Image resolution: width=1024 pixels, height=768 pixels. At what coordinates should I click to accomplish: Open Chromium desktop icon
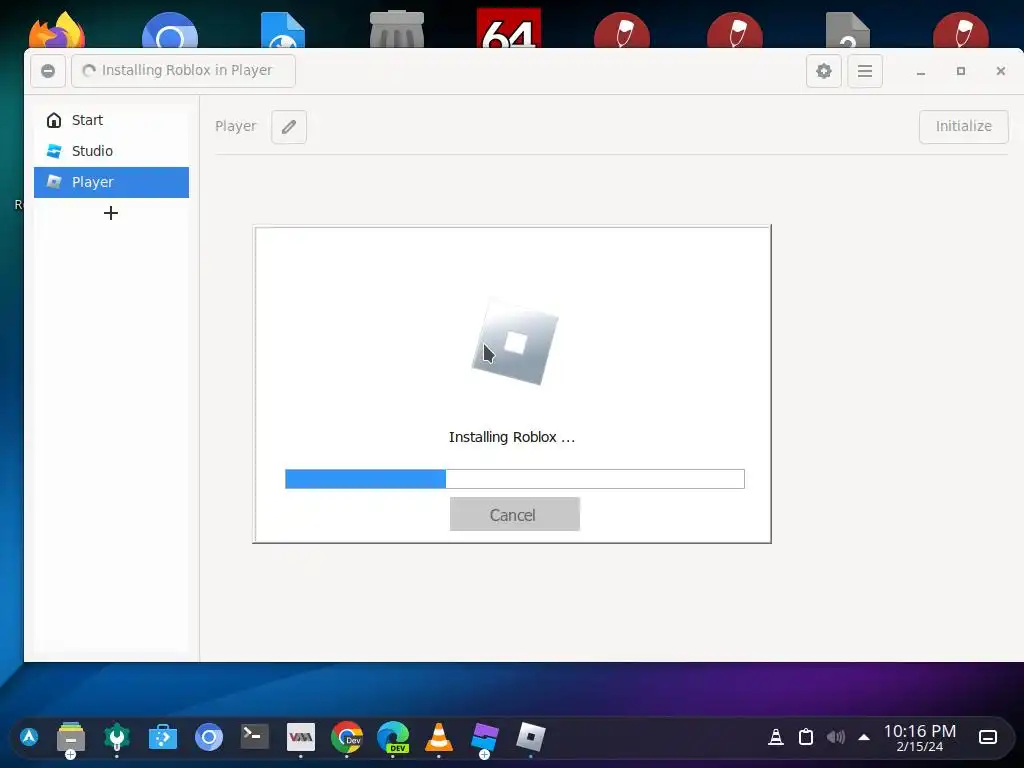click(x=170, y=30)
